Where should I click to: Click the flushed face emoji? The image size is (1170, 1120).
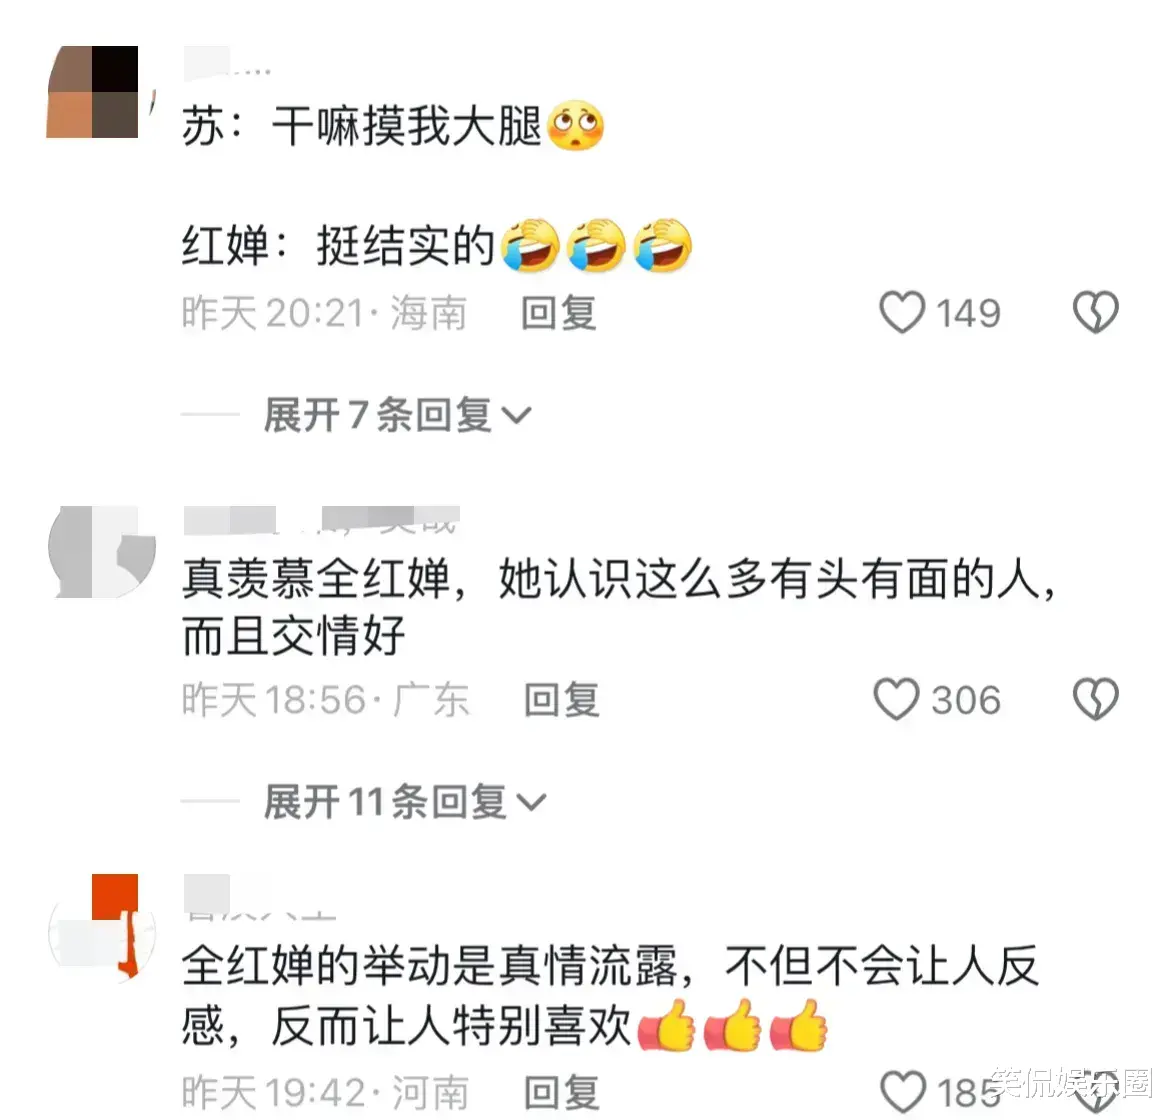(x=575, y=125)
